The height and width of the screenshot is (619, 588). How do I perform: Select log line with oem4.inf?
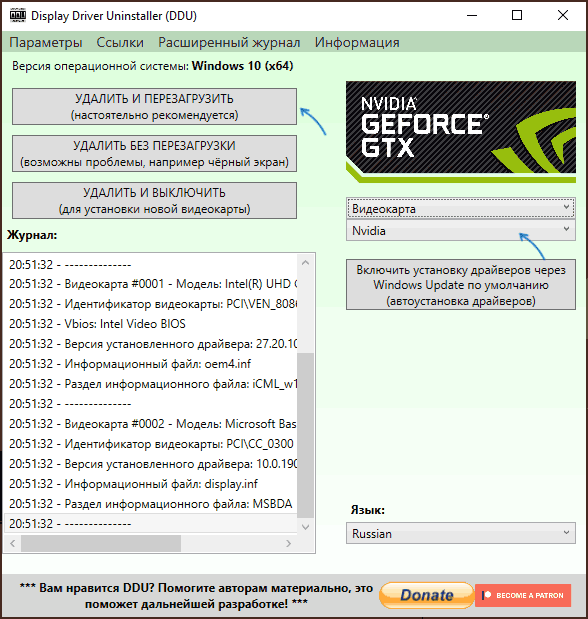point(150,364)
